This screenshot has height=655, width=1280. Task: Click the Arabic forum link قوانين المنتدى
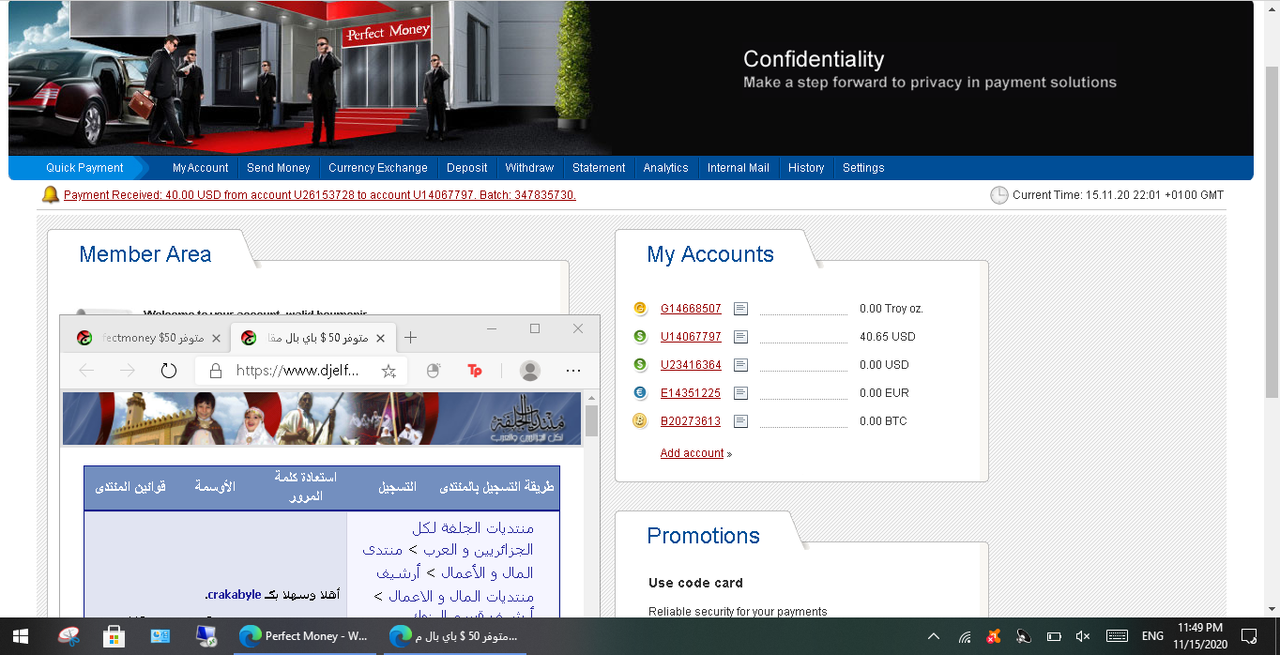(x=130, y=486)
